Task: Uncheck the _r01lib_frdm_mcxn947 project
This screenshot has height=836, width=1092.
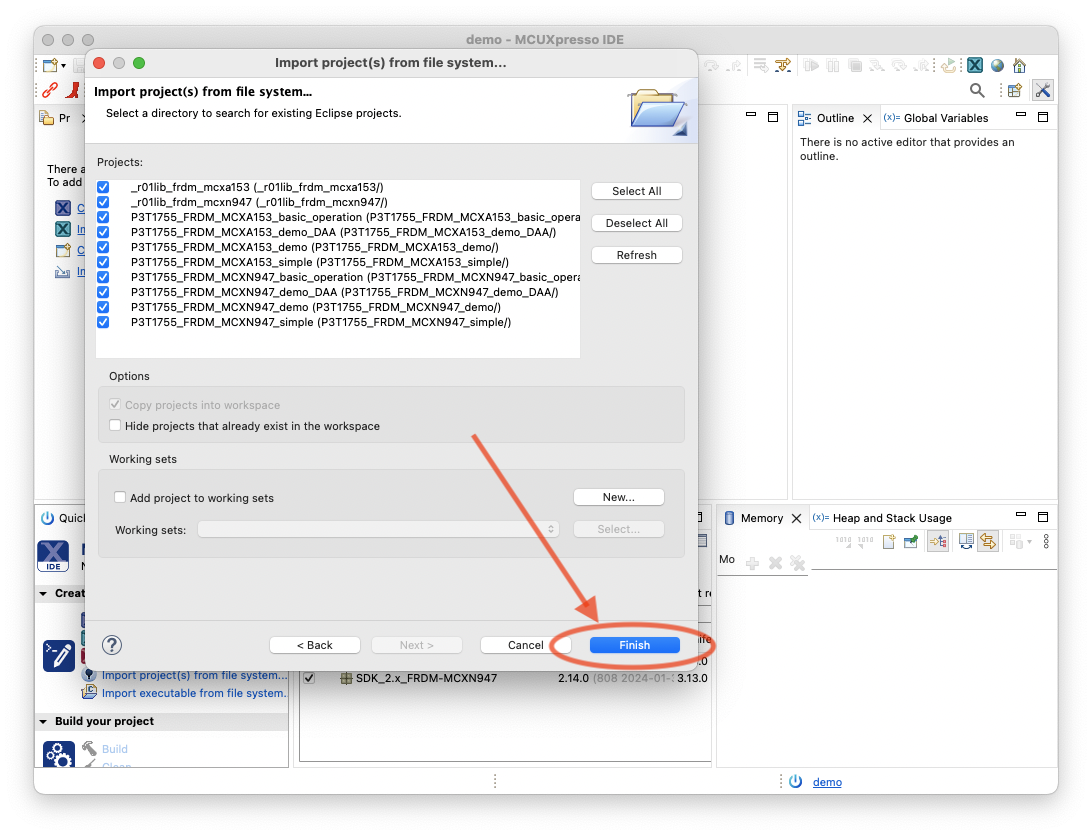Action: 103,202
